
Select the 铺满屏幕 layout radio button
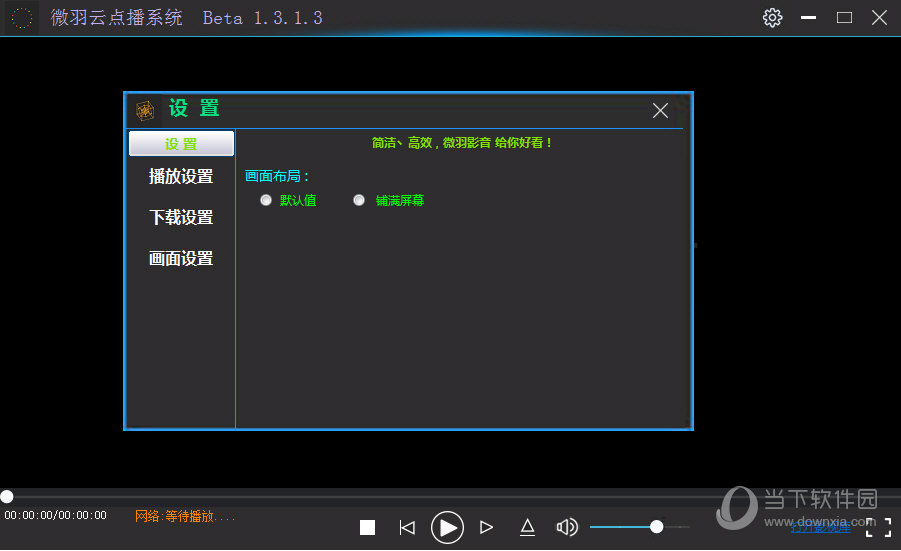tap(359, 200)
